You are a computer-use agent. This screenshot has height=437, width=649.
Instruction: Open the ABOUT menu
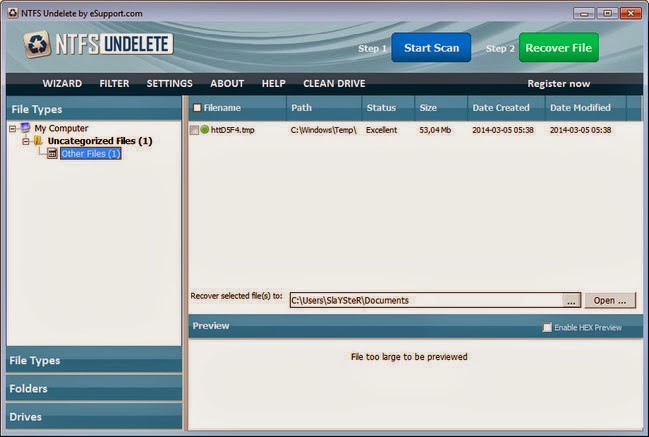pyautogui.click(x=227, y=84)
